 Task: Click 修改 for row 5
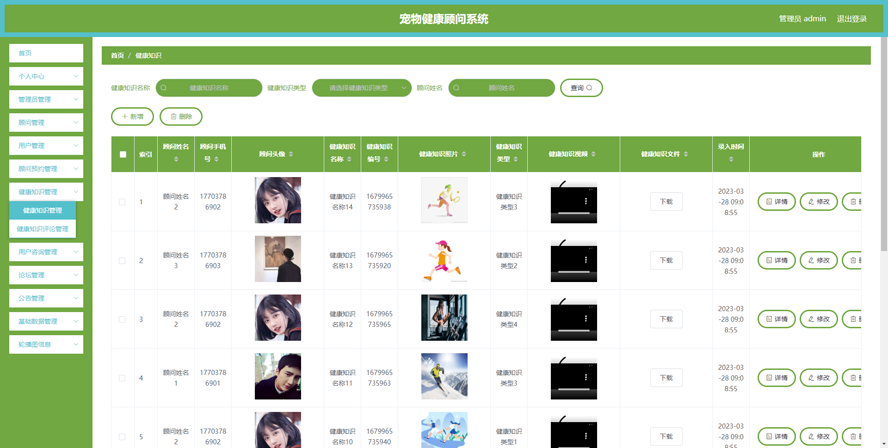coord(818,437)
